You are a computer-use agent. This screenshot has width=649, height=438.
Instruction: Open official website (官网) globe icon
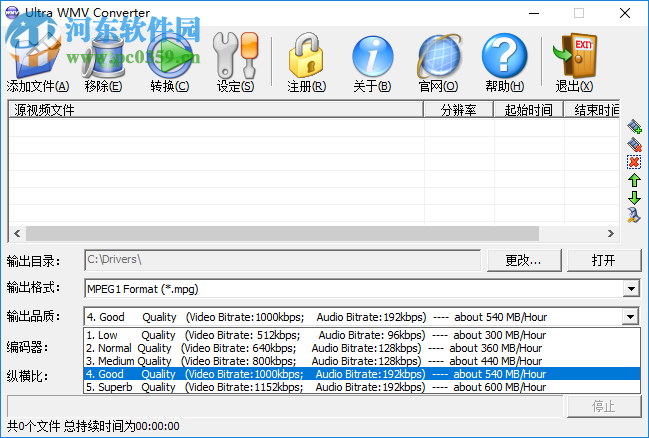coord(439,56)
